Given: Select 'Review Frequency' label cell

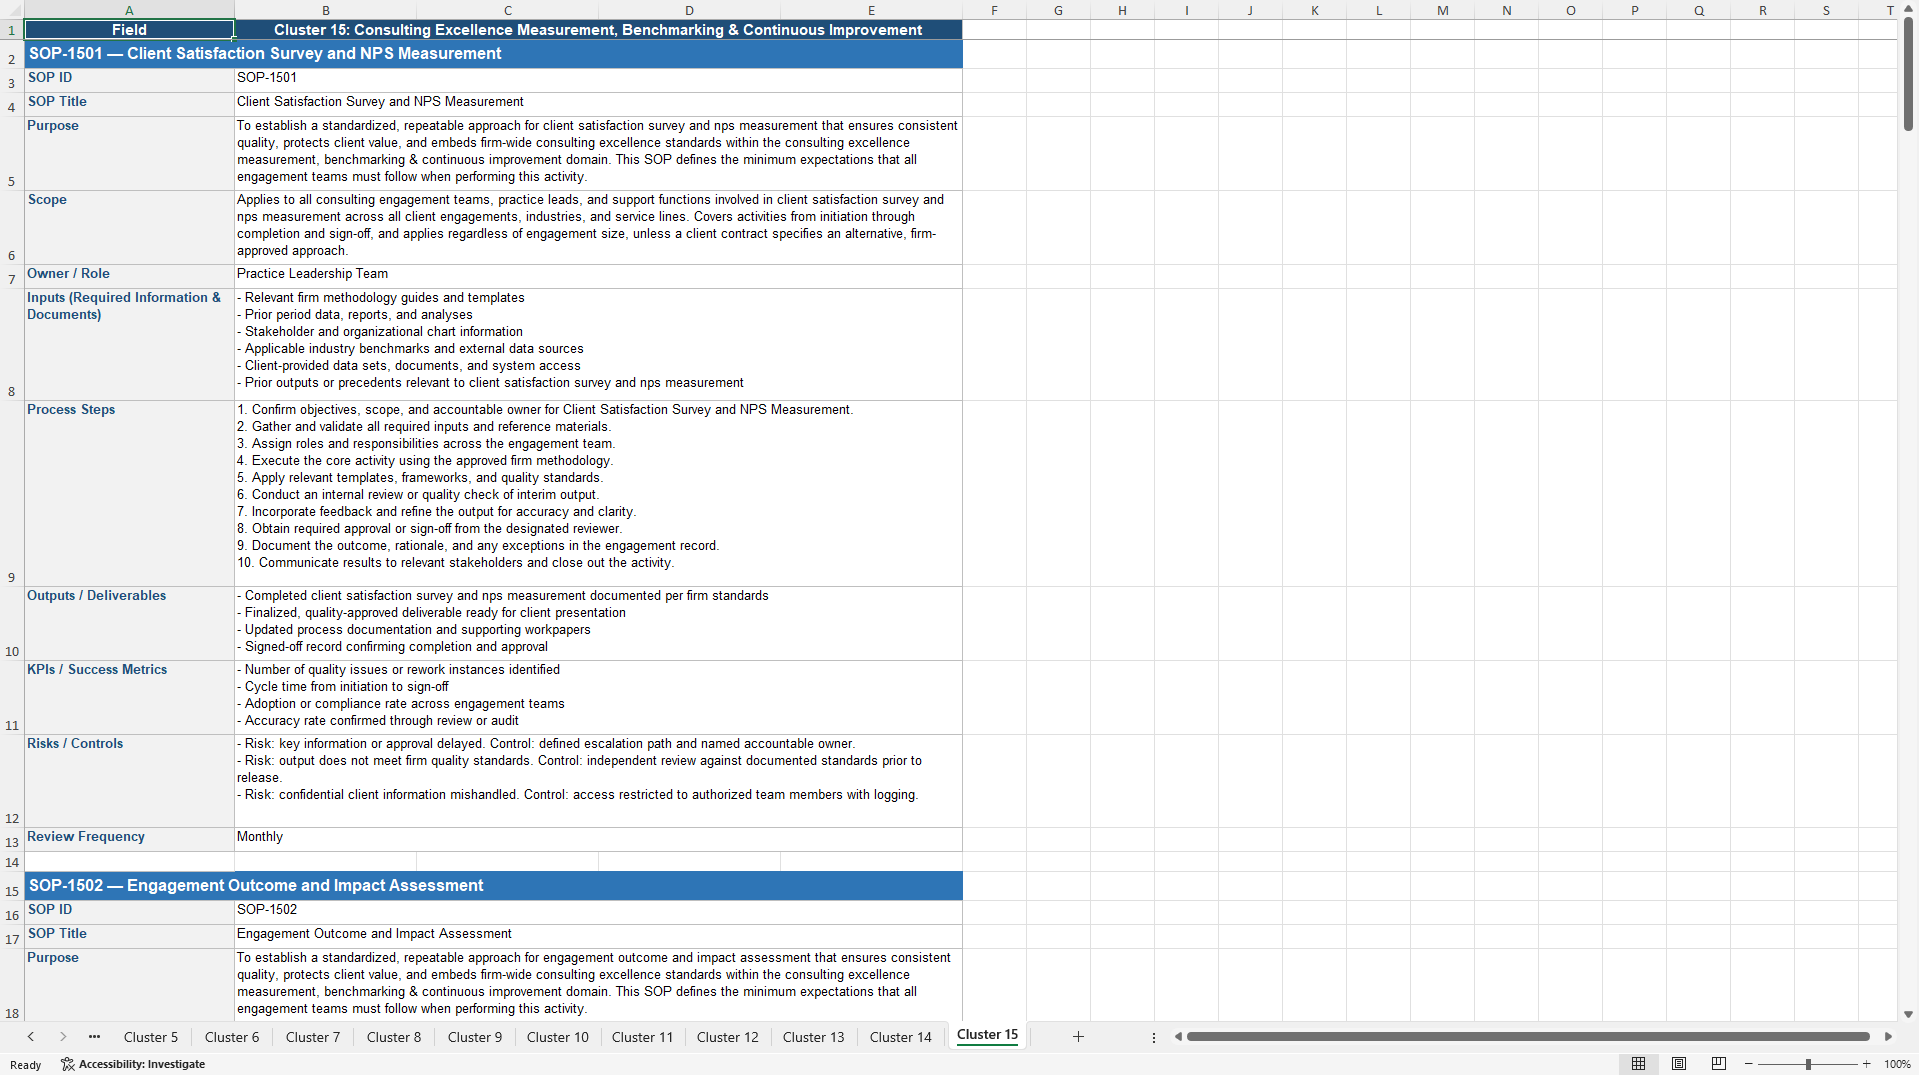Looking at the screenshot, I should (129, 839).
